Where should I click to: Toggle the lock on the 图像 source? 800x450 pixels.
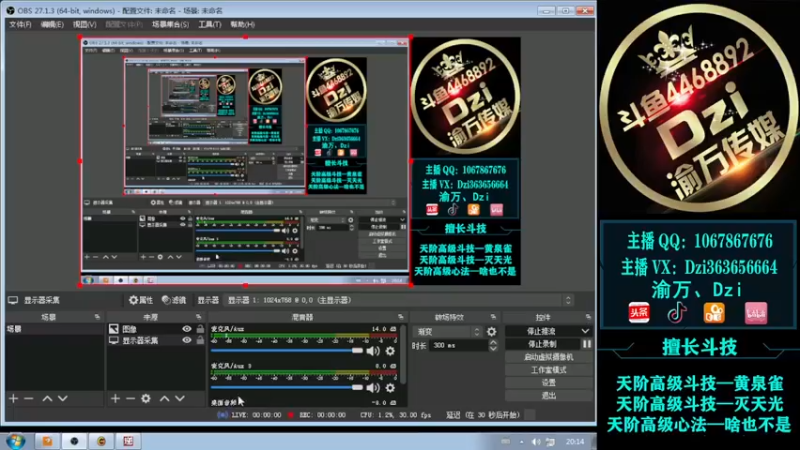pos(200,329)
